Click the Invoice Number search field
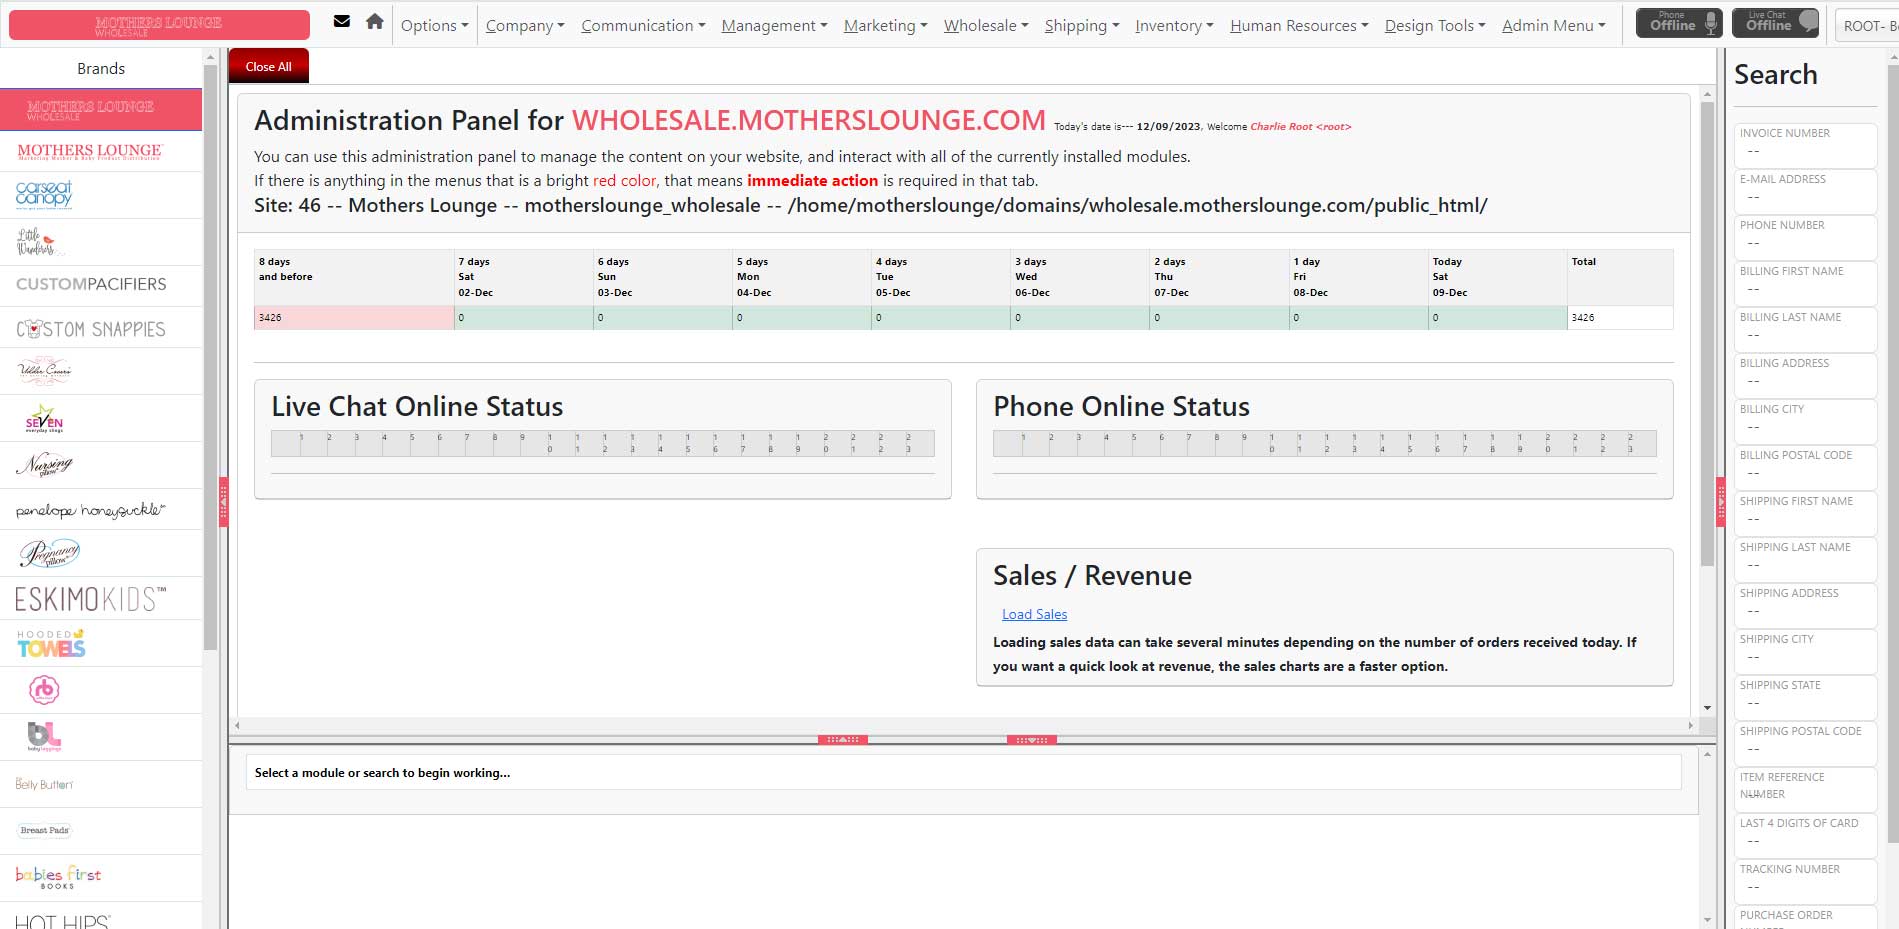1899x929 pixels. 1804,151
